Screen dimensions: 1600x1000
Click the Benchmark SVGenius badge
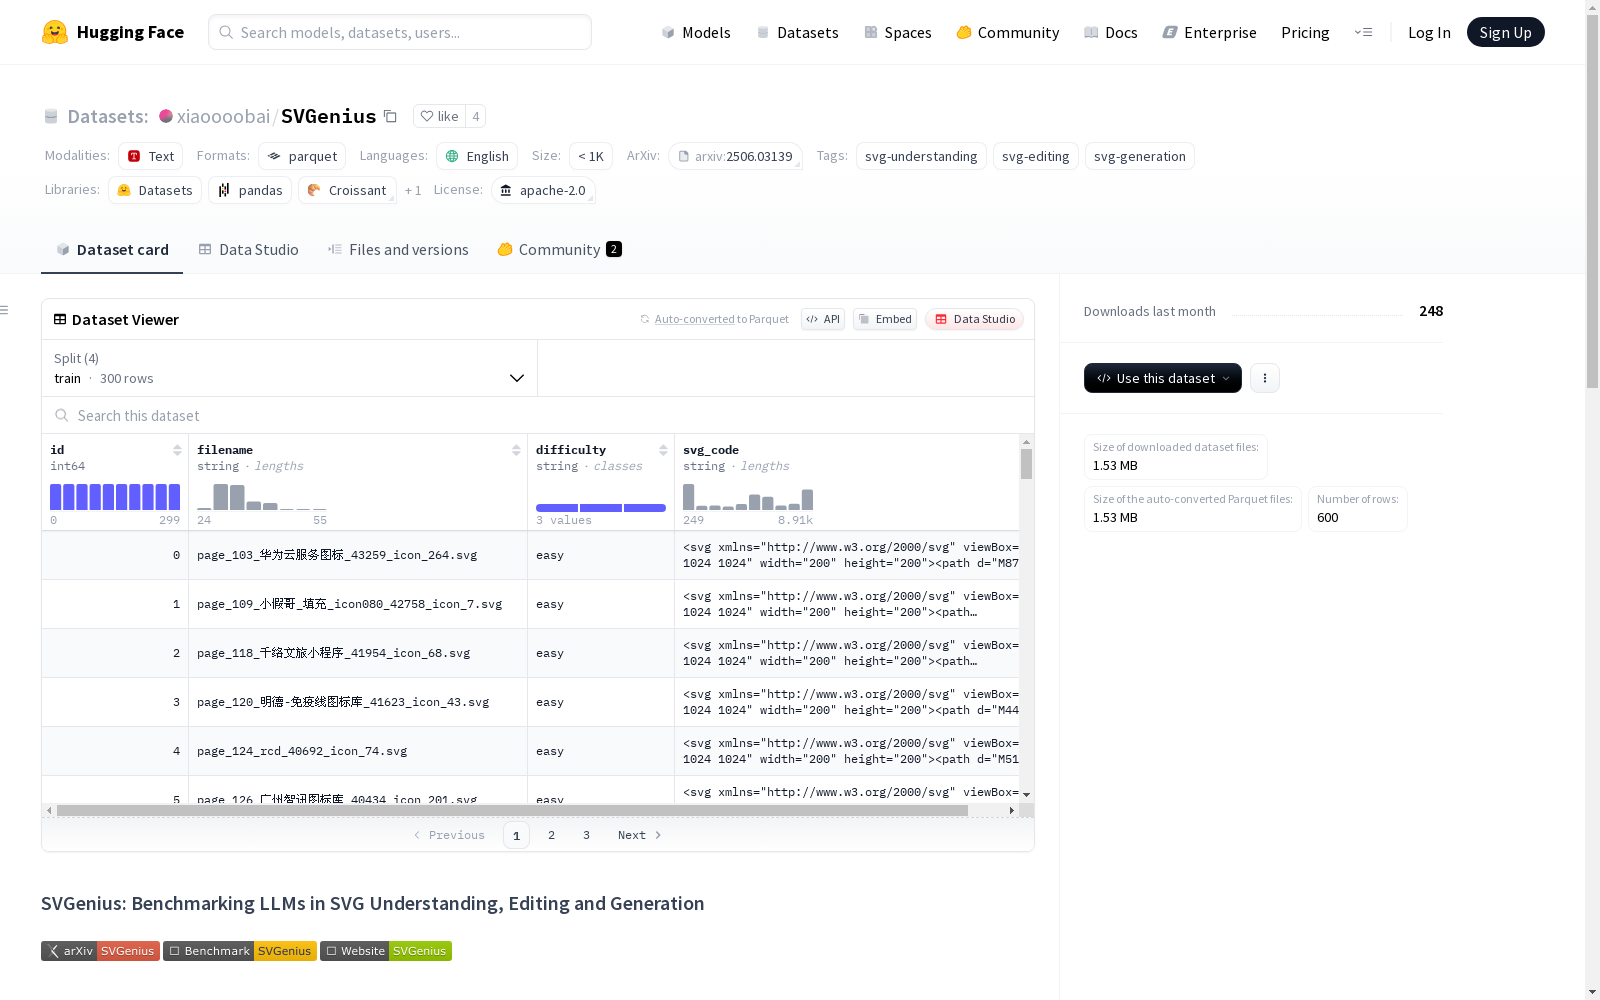click(x=240, y=951)
